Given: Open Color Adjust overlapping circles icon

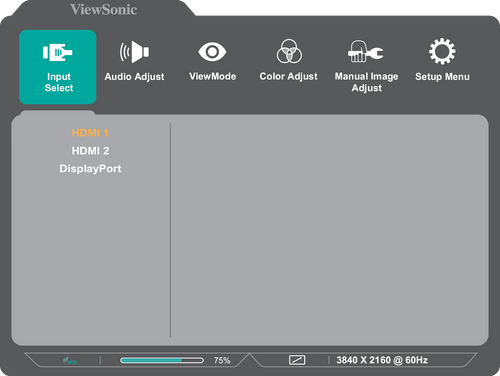Looking at the screenshot, I should point(289,51).
